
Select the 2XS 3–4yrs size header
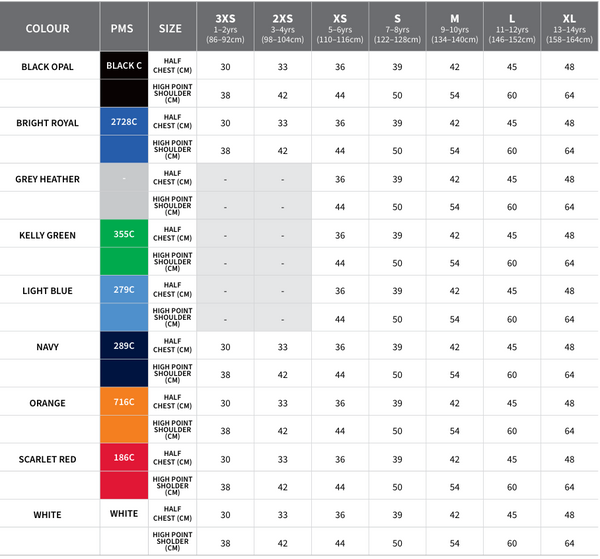click(283, 27)
